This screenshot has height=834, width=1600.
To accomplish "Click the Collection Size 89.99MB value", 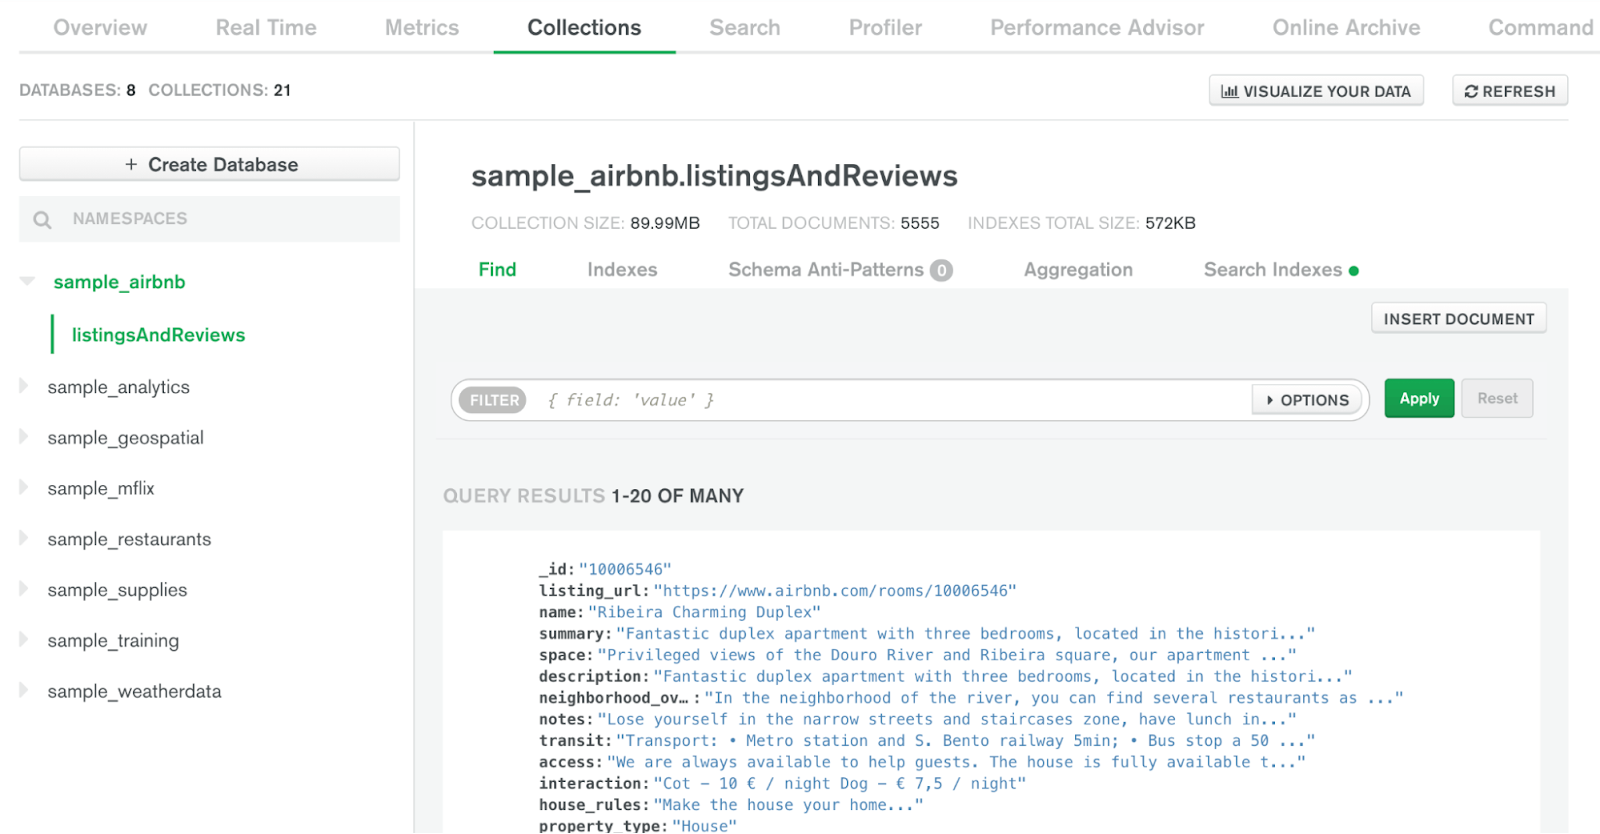I will point(665,223).
